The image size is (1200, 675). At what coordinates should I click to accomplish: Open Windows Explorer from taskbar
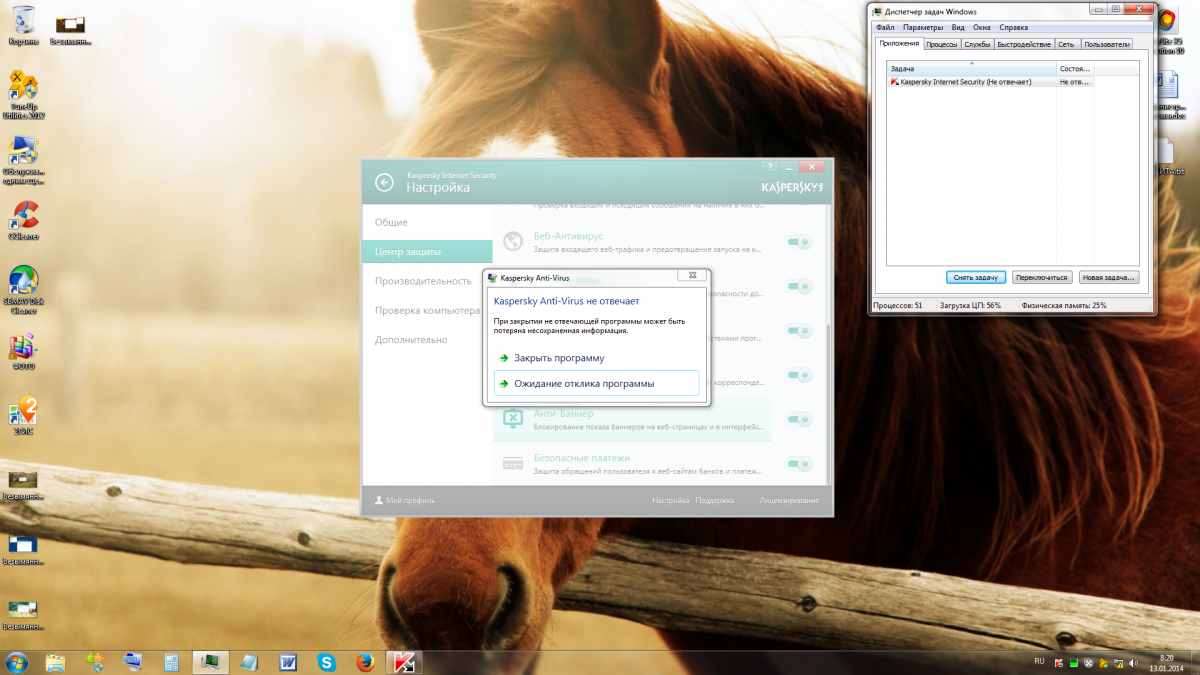56,662
